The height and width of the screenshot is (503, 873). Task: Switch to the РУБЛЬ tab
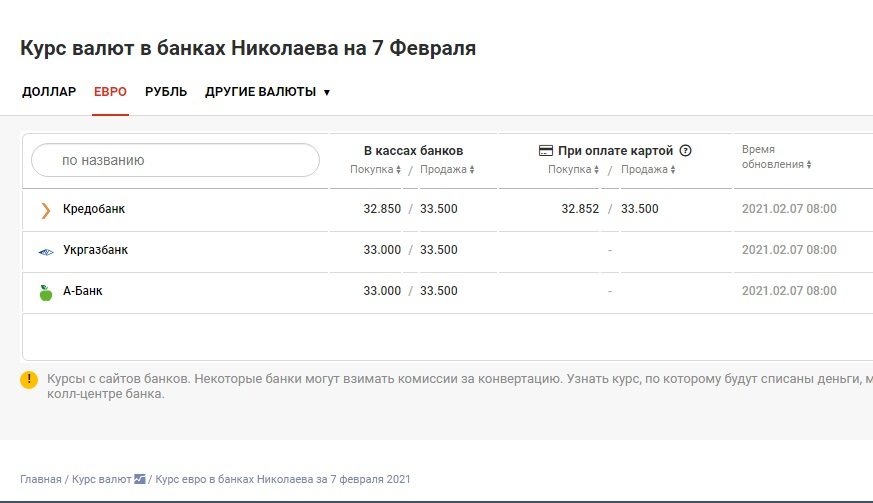coord(166,92)
